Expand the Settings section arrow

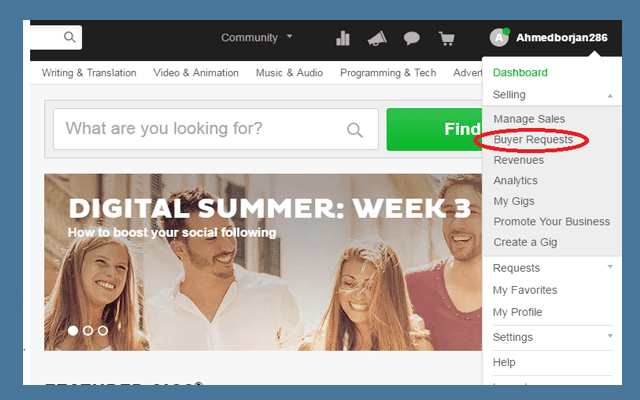click(x=610, y=336)
